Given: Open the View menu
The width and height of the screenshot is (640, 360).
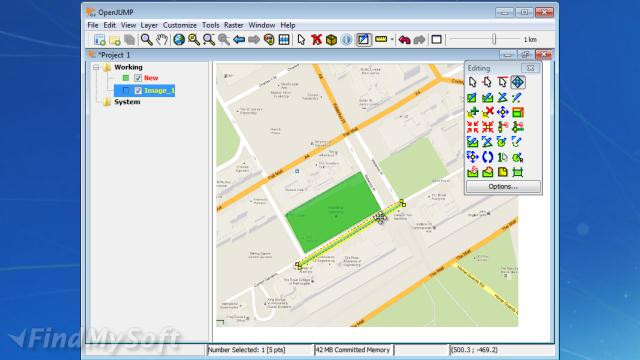Looking at the screenshot, I should pyautogui.click(x=128, y=25).
